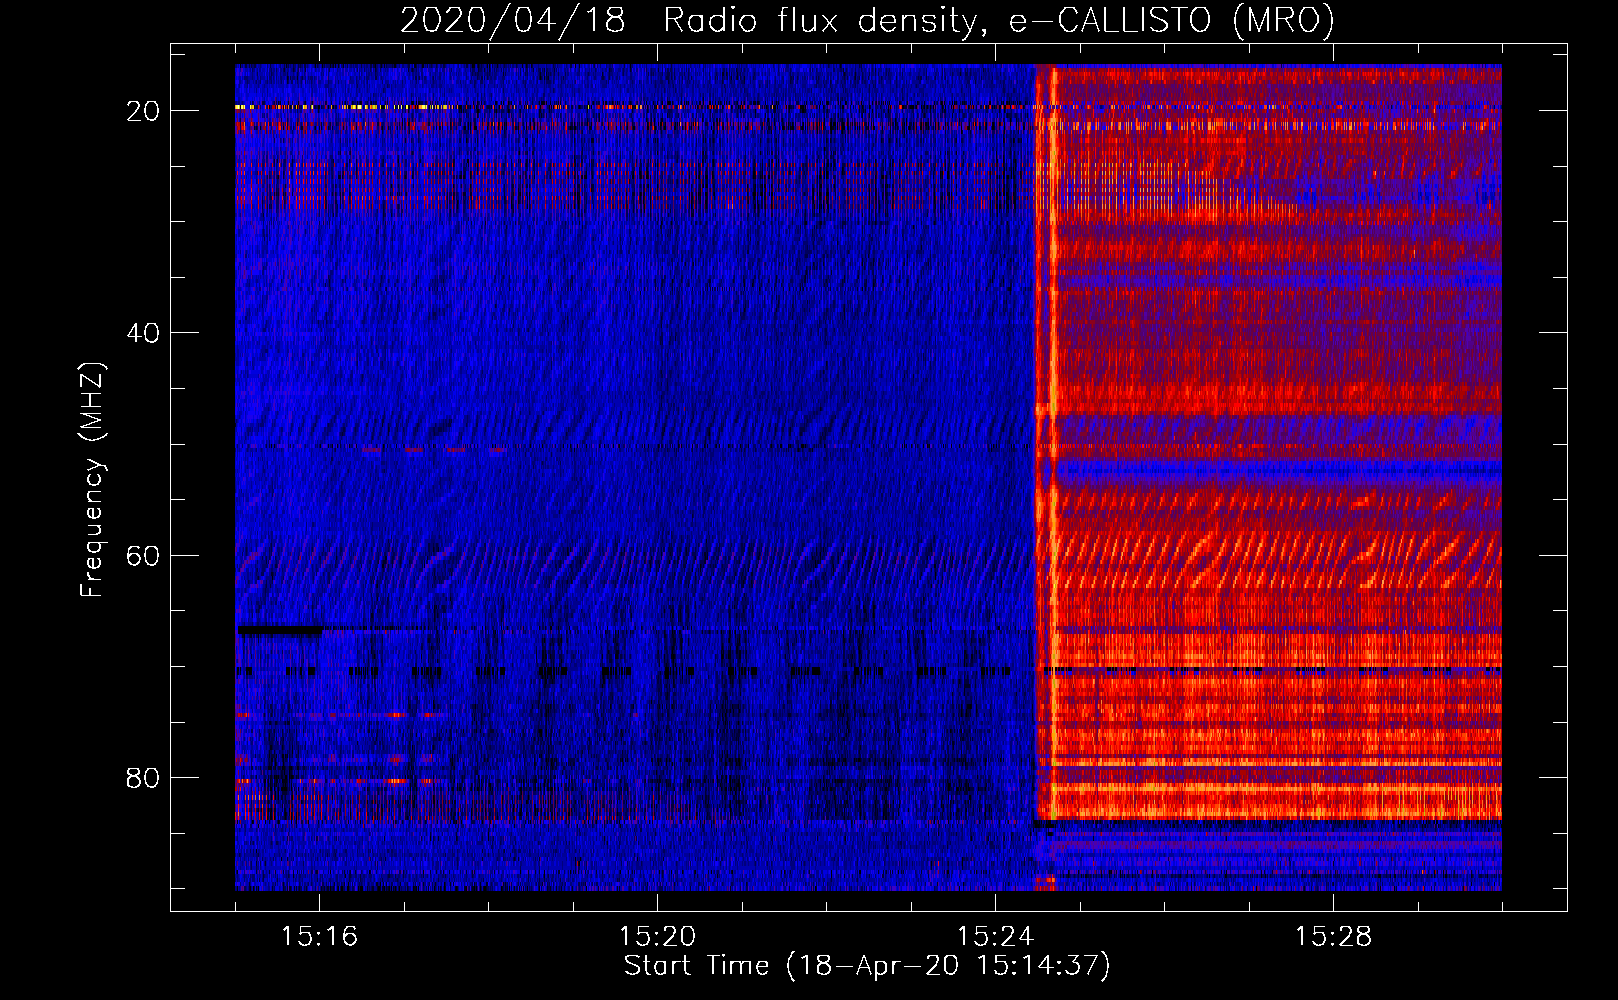Click the '60' frequency tick label
This screenshot has height=1000, width=1618.
click(x=143, y=555)
